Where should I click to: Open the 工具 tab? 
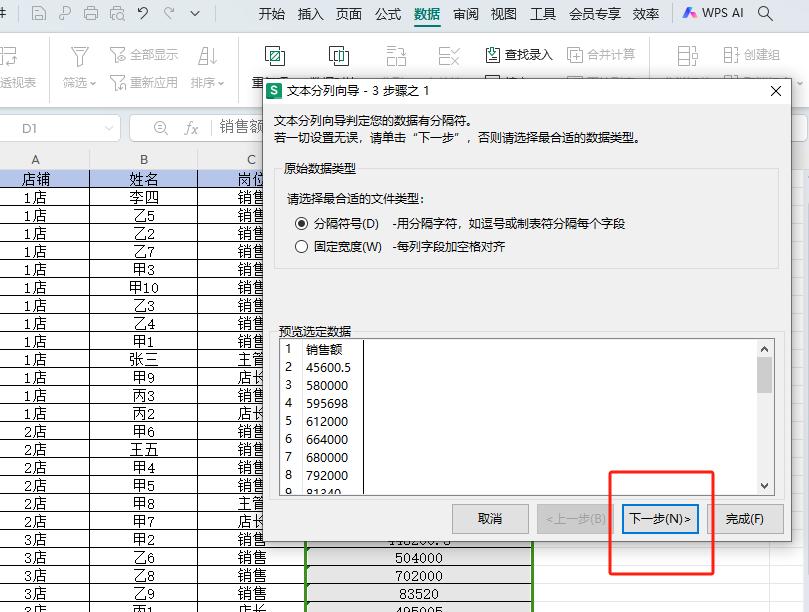pyautogui.click(x=543, y=13)
